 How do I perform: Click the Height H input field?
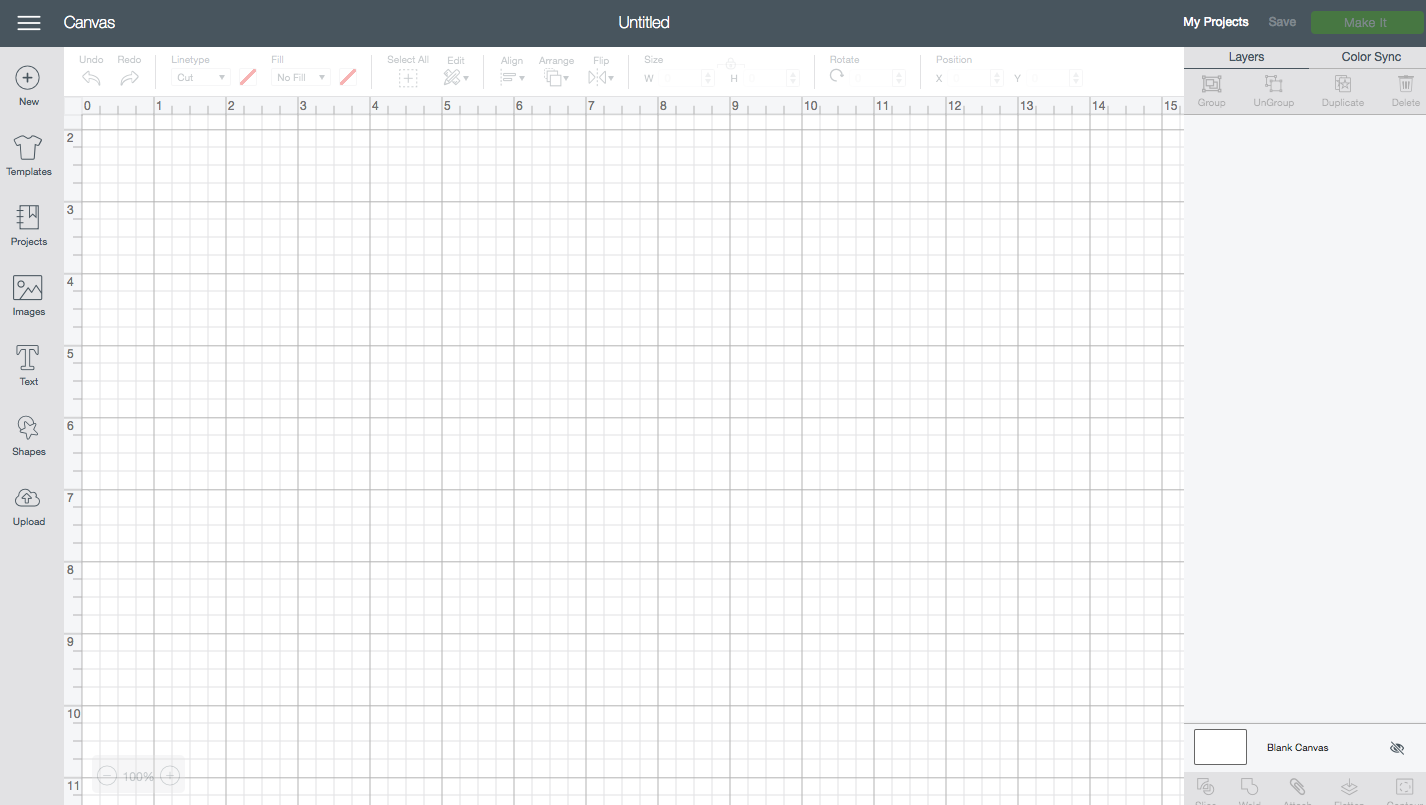(x=765, y=78)
